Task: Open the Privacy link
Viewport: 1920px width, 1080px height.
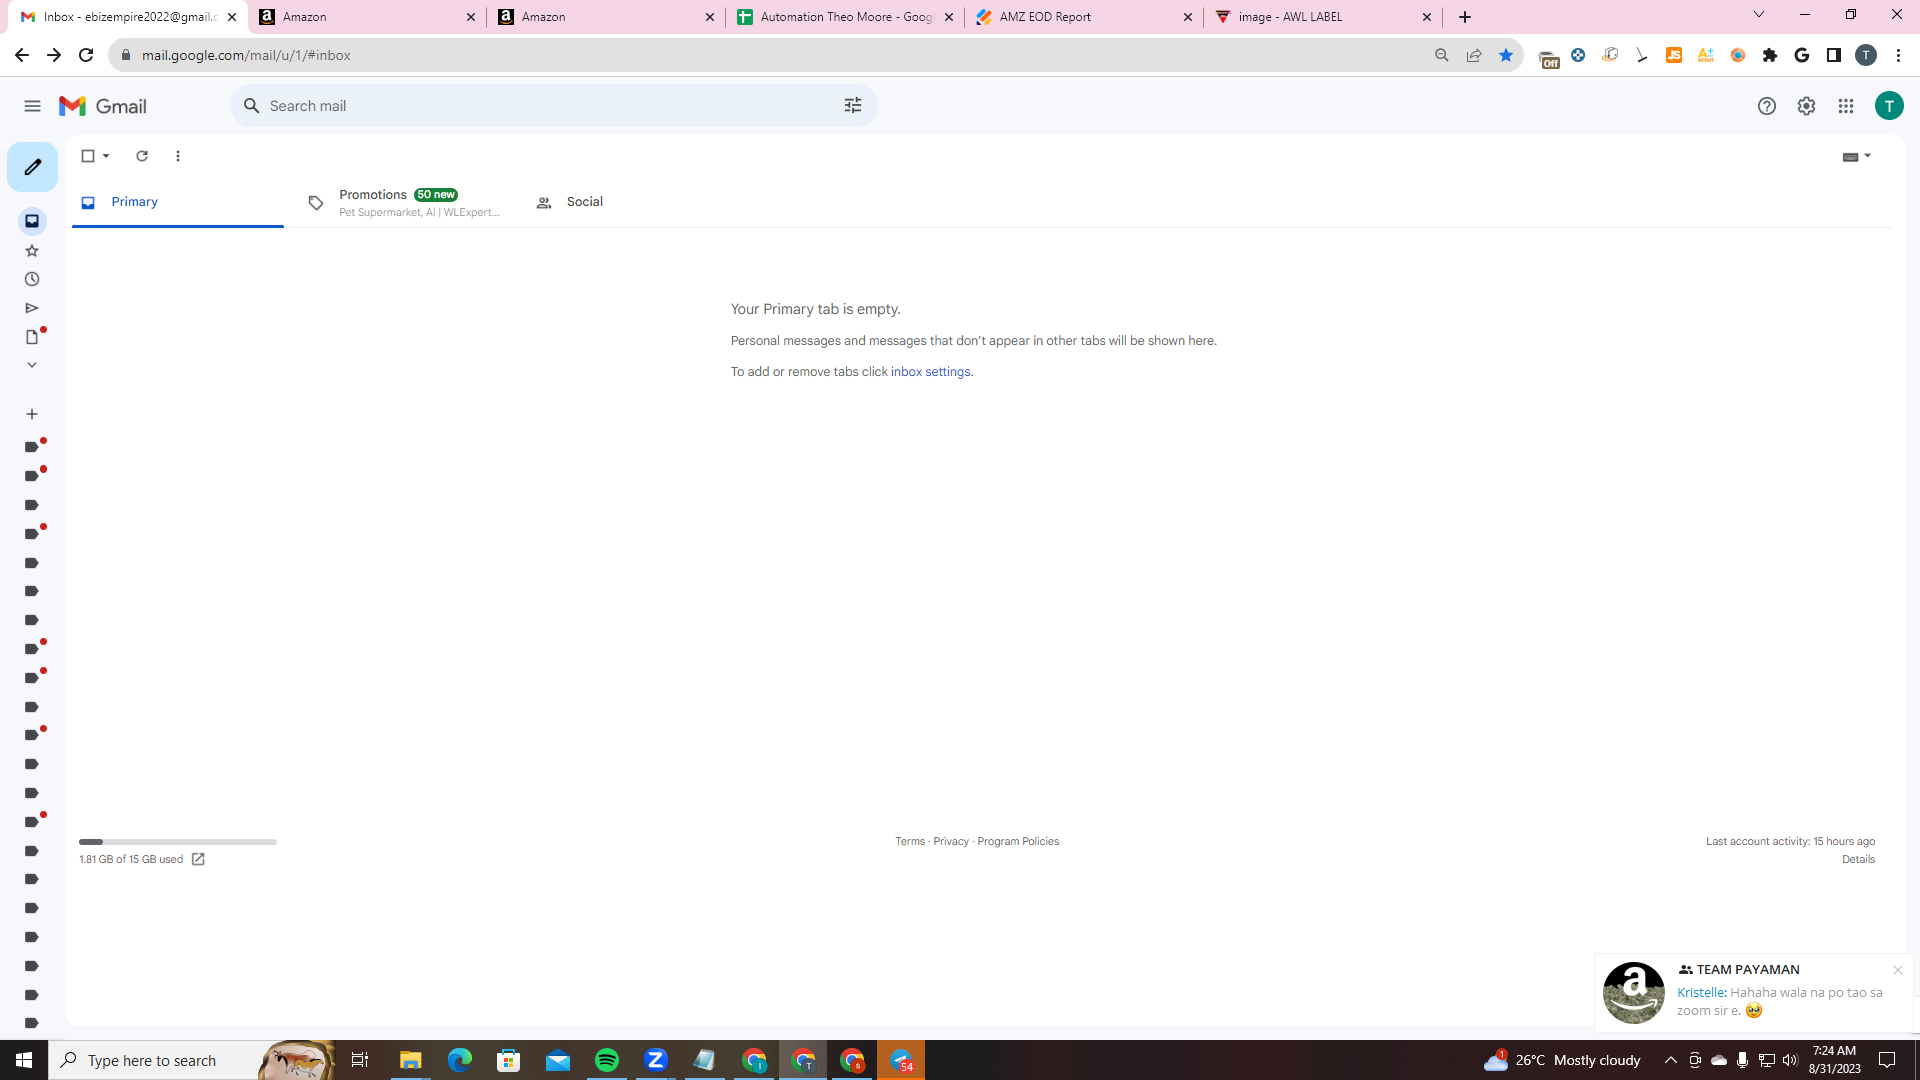Action: [951, 842]
